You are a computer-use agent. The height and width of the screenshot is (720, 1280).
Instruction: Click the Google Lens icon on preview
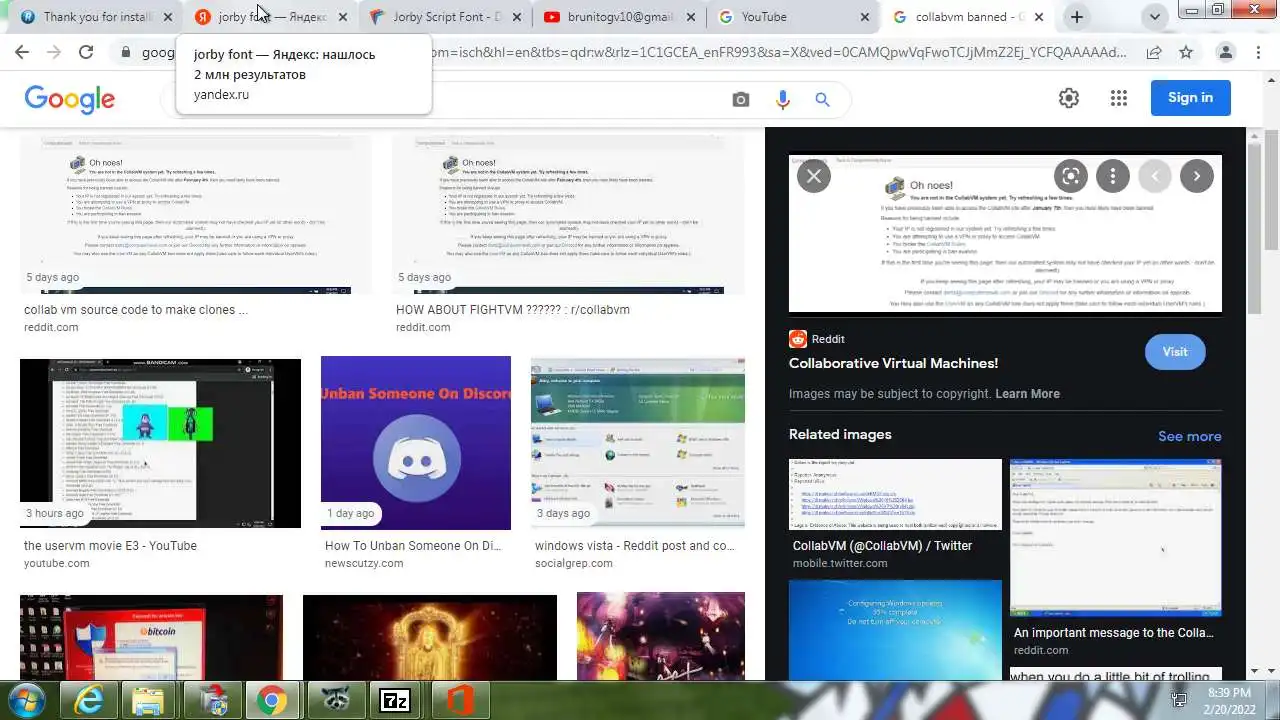coord(1071,176)
